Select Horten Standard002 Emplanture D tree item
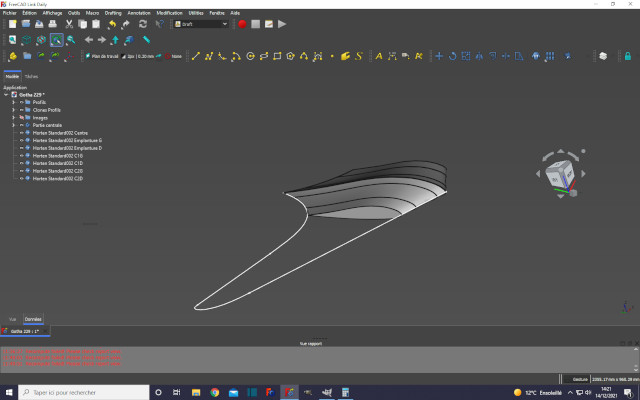The width and height of the screenshot is (640, 400). click(x=67, y=148)
